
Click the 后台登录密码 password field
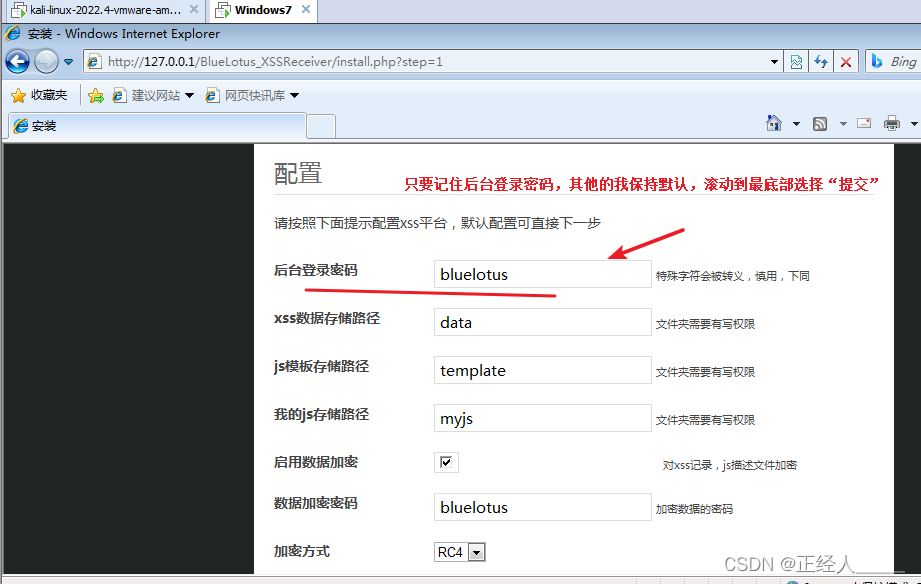click(543, 274)
